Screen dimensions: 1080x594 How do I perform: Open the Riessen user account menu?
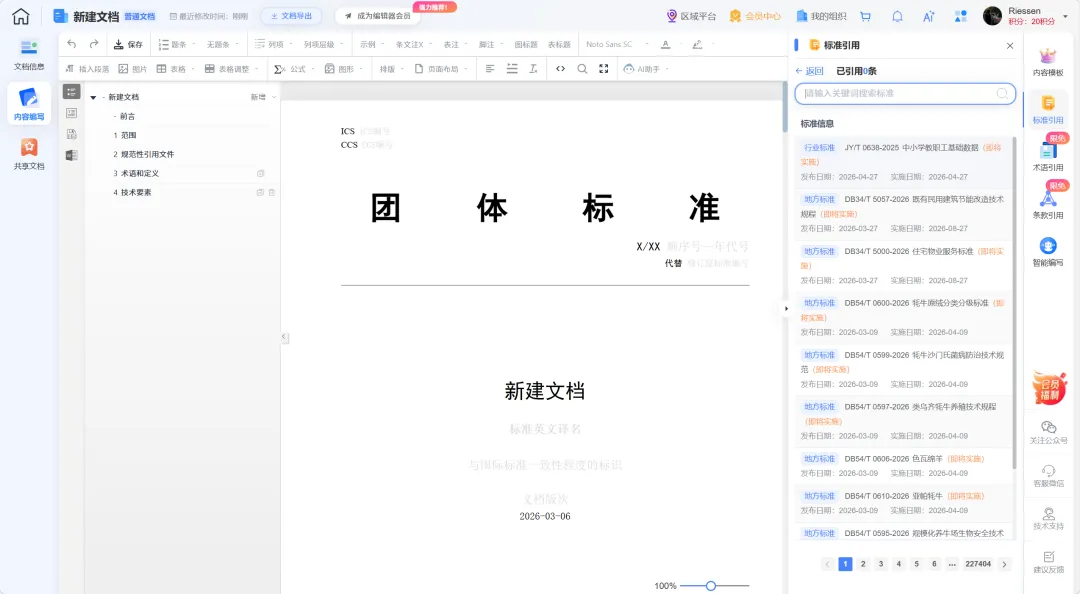pos(1026,16)
